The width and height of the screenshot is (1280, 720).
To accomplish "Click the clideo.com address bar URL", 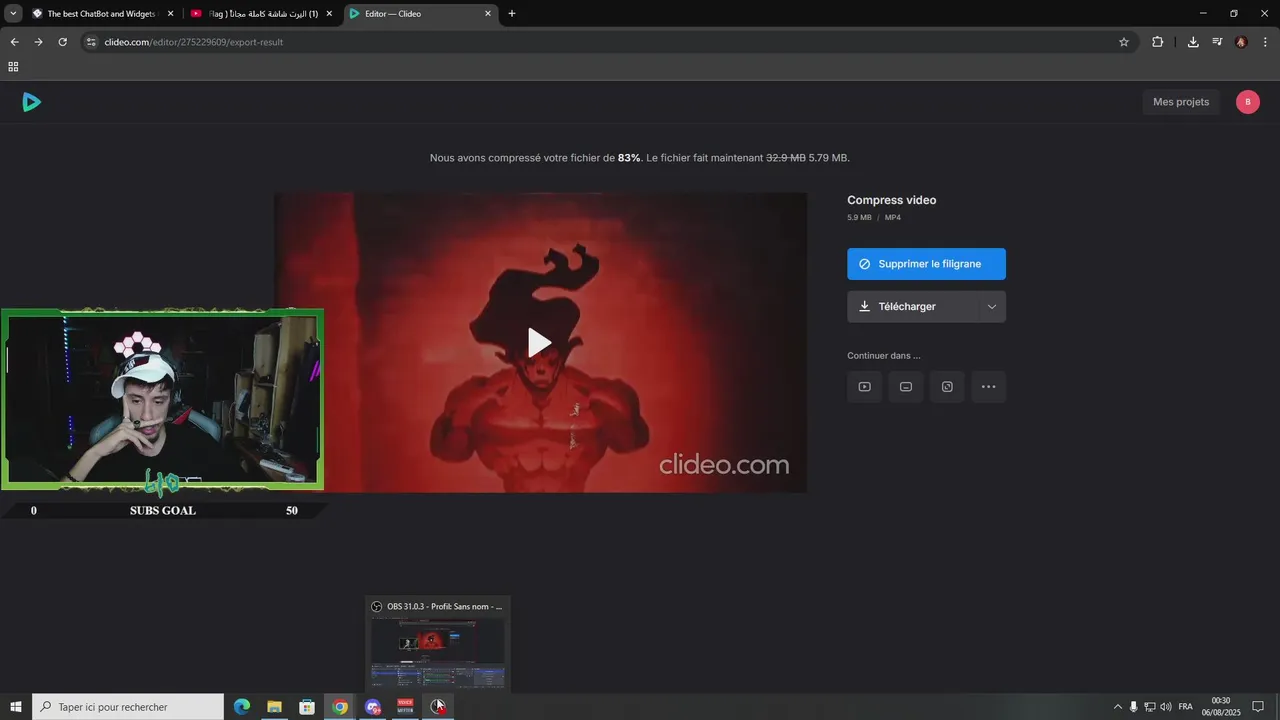I will pyautogui.click(x=193, y=42).
